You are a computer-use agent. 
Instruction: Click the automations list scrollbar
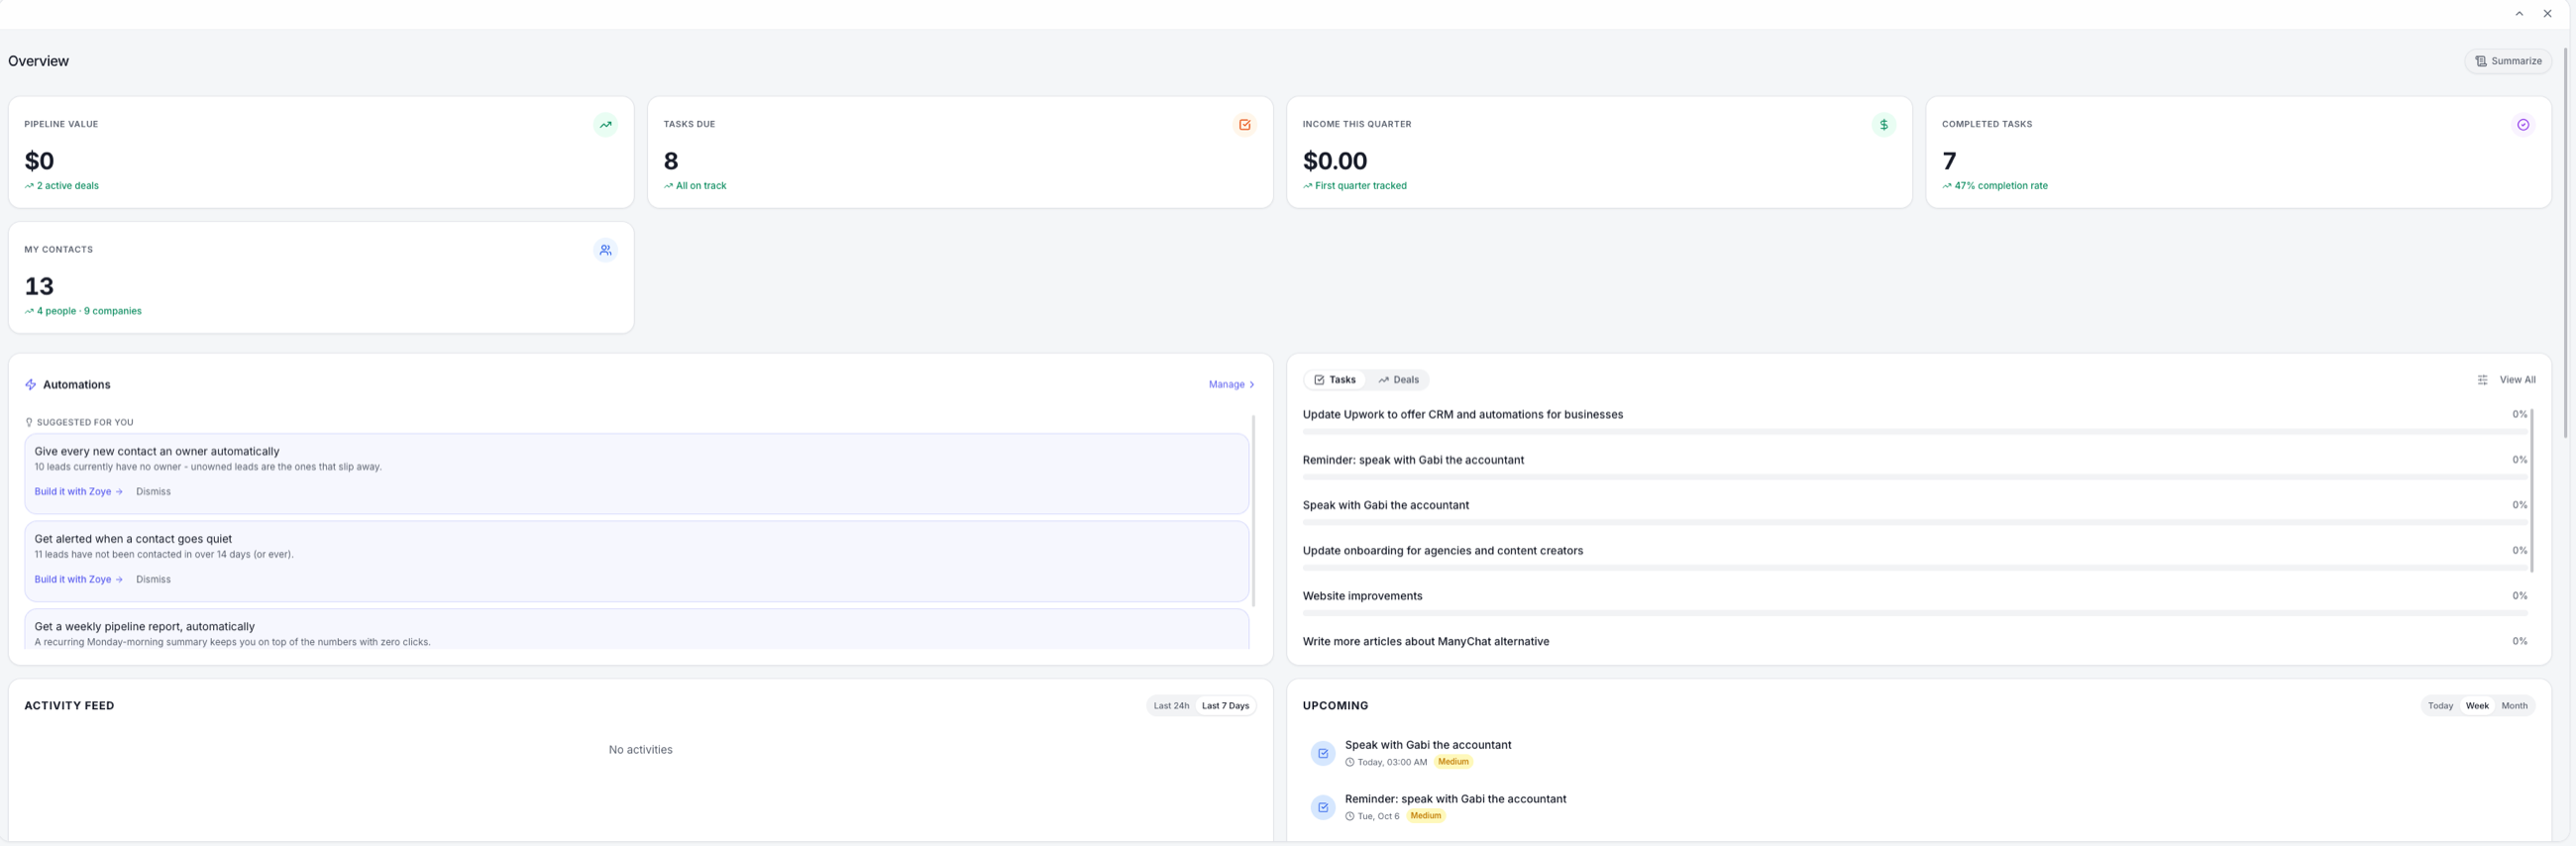click(x=1253, y=510)
